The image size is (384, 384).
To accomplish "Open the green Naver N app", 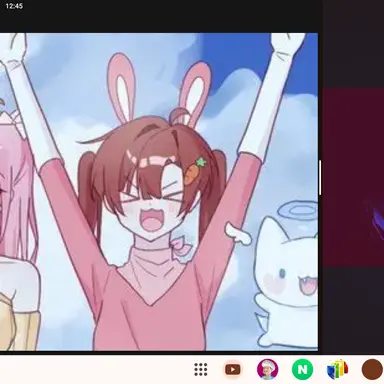I will [x=302, y=369].
